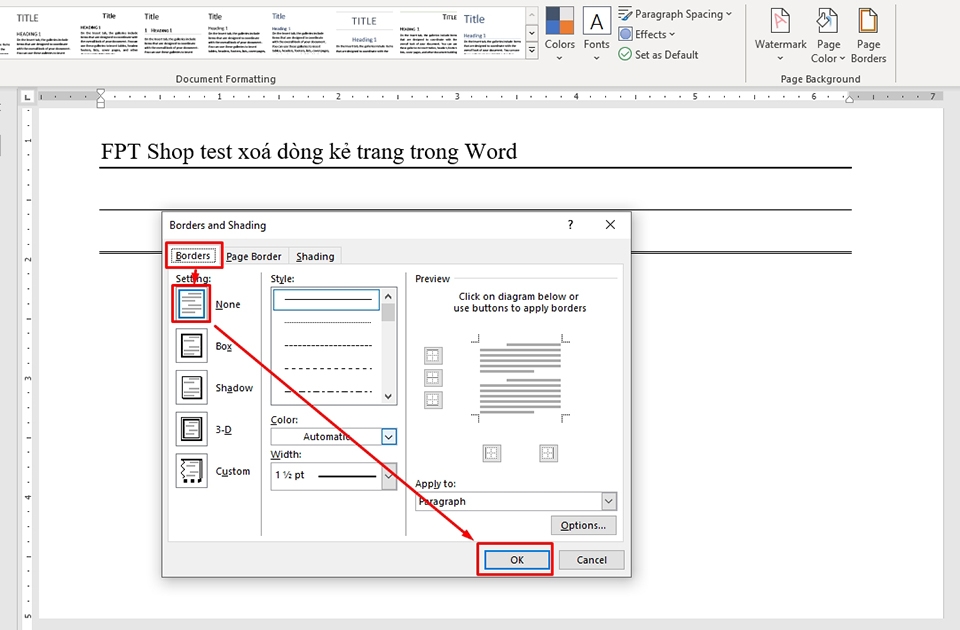Apply the blue Title style set thumbnail
Viewport: 960px width, 630px height.
click(492, 34)
